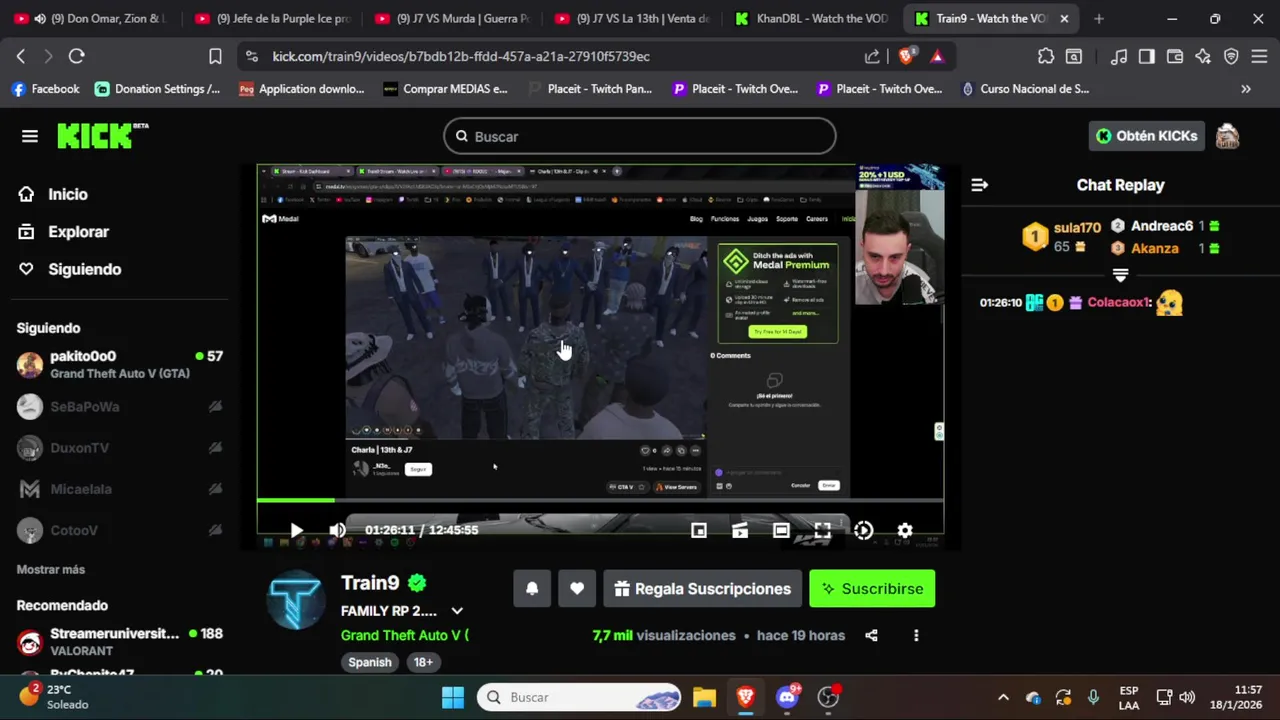The height and width of the screenshot is (720, 1280).
Task: Open the user profile avatar menu
Action: [1227, 136]
